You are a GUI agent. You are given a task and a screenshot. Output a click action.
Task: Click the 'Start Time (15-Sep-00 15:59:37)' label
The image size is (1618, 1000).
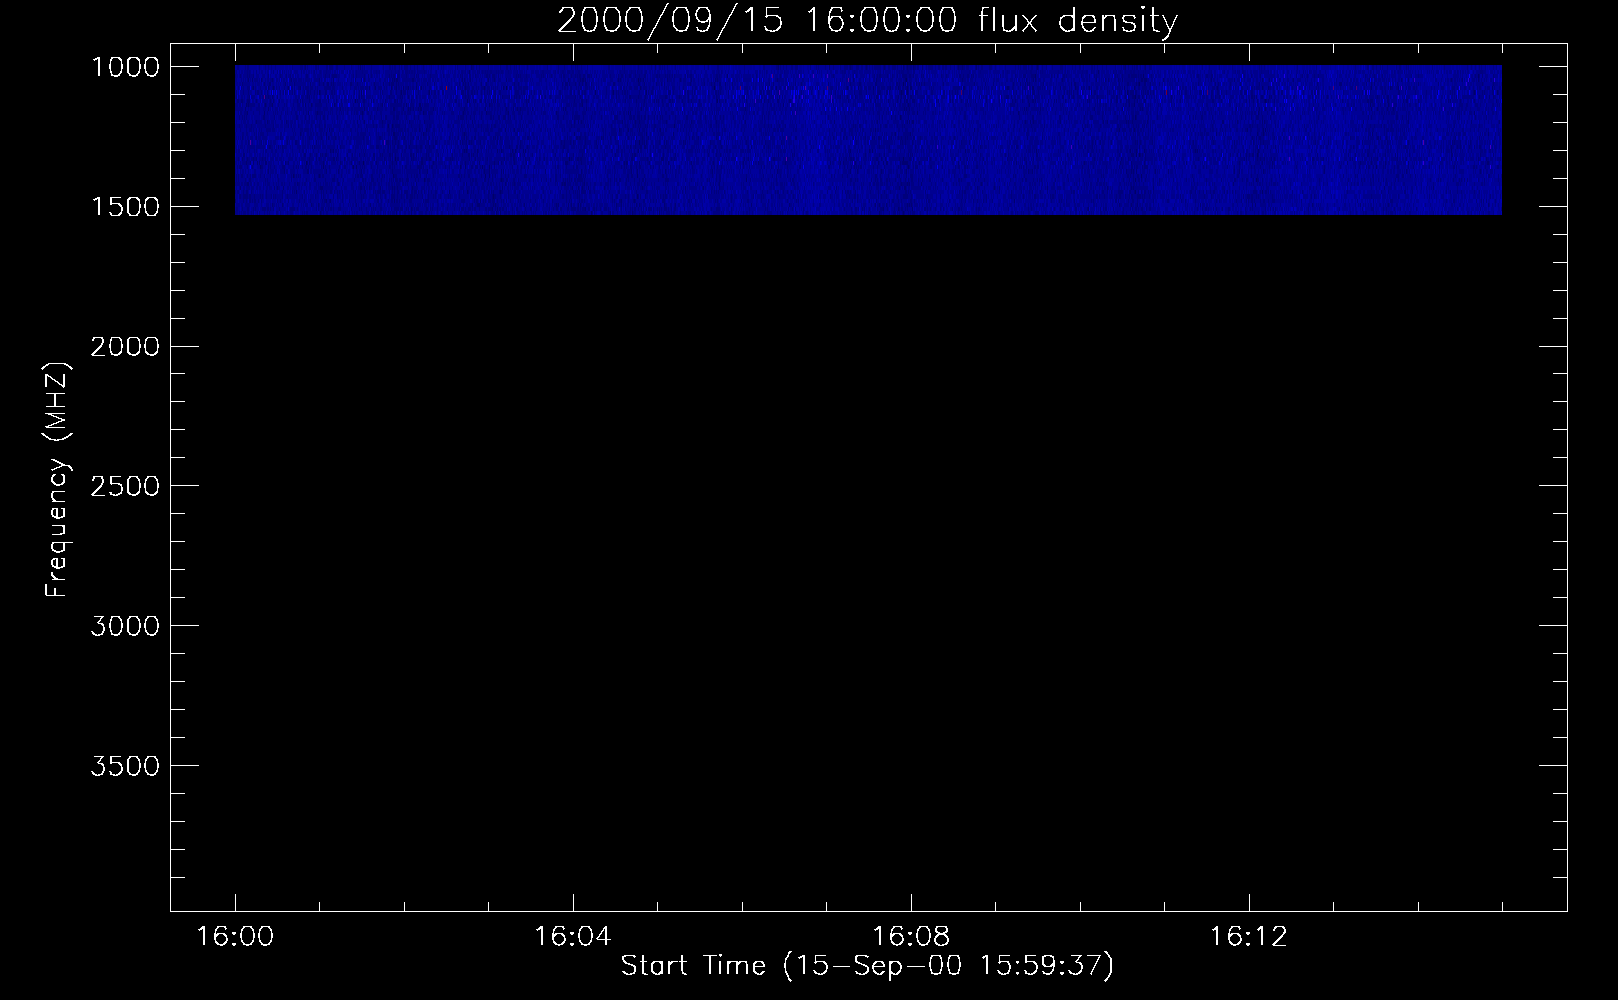[x=867, y=967]
